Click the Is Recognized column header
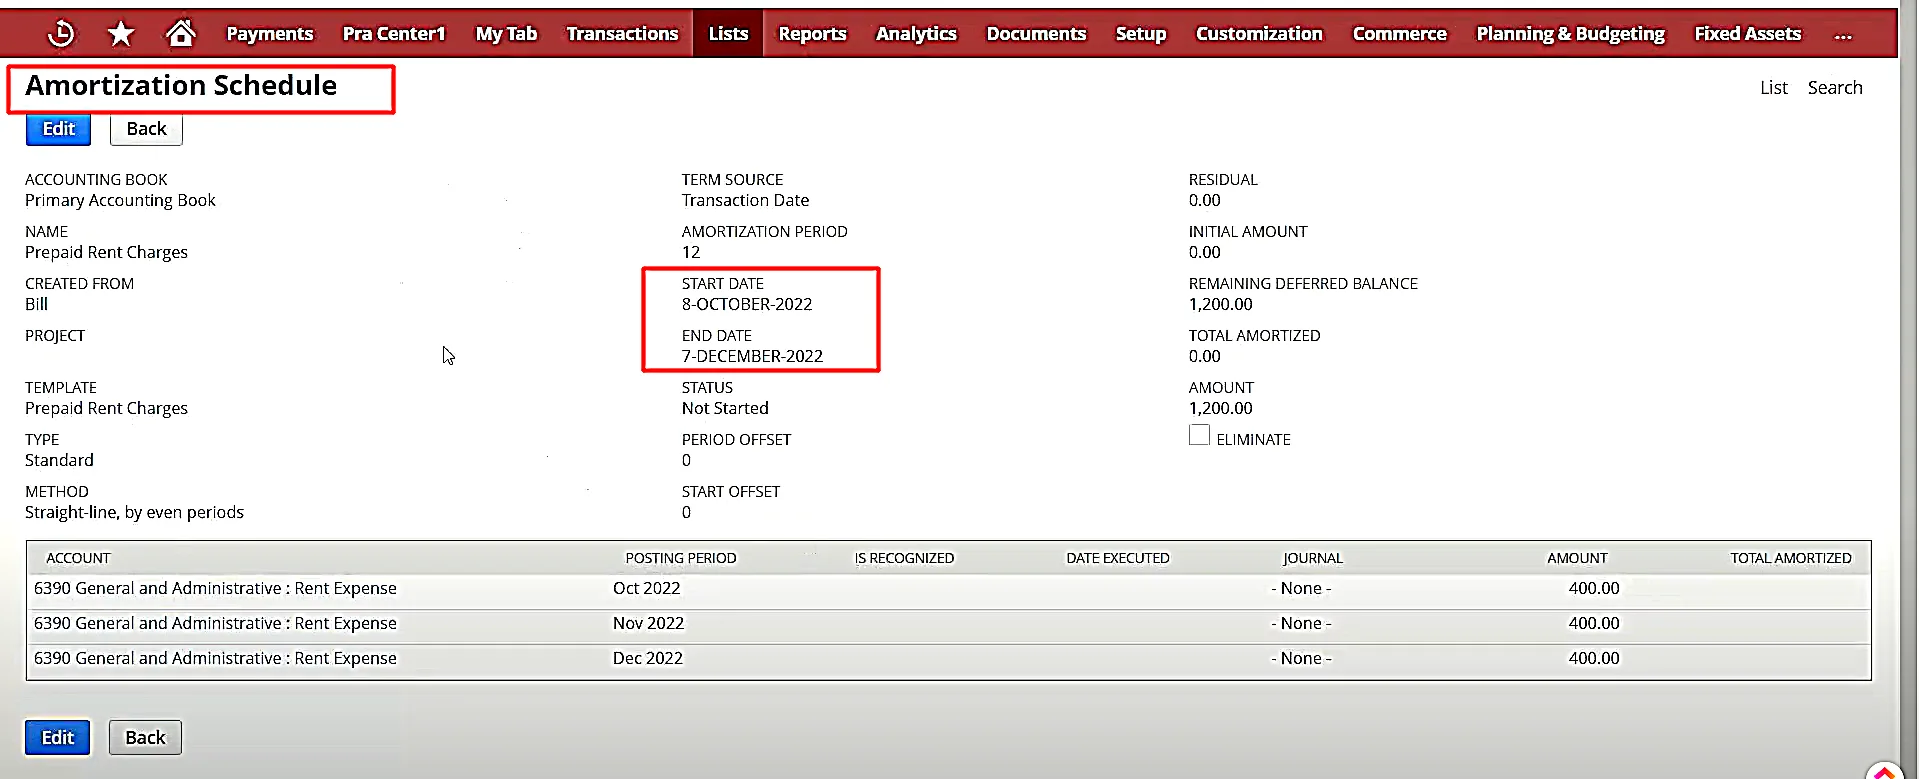Viewport: 1919px width, 779px height. pyautogui.click(x=904, y=558)
